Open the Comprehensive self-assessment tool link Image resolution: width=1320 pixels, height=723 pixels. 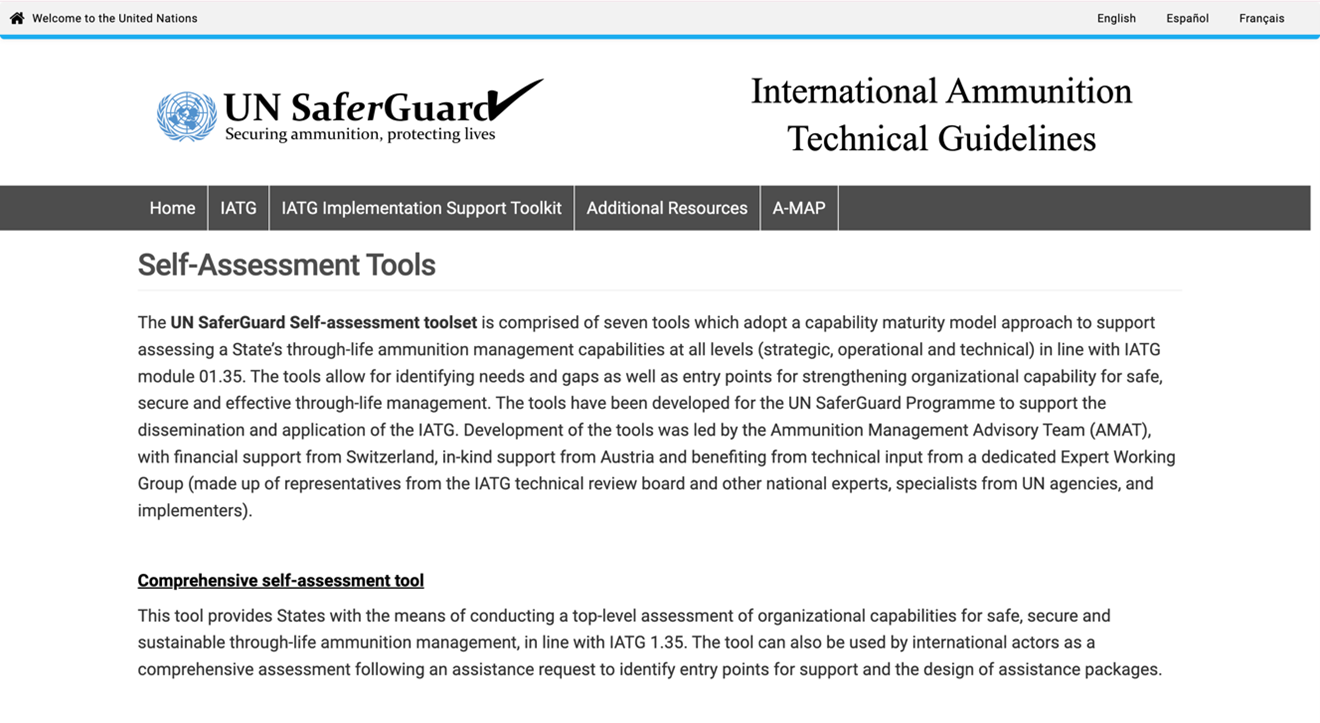pos(280,581)
